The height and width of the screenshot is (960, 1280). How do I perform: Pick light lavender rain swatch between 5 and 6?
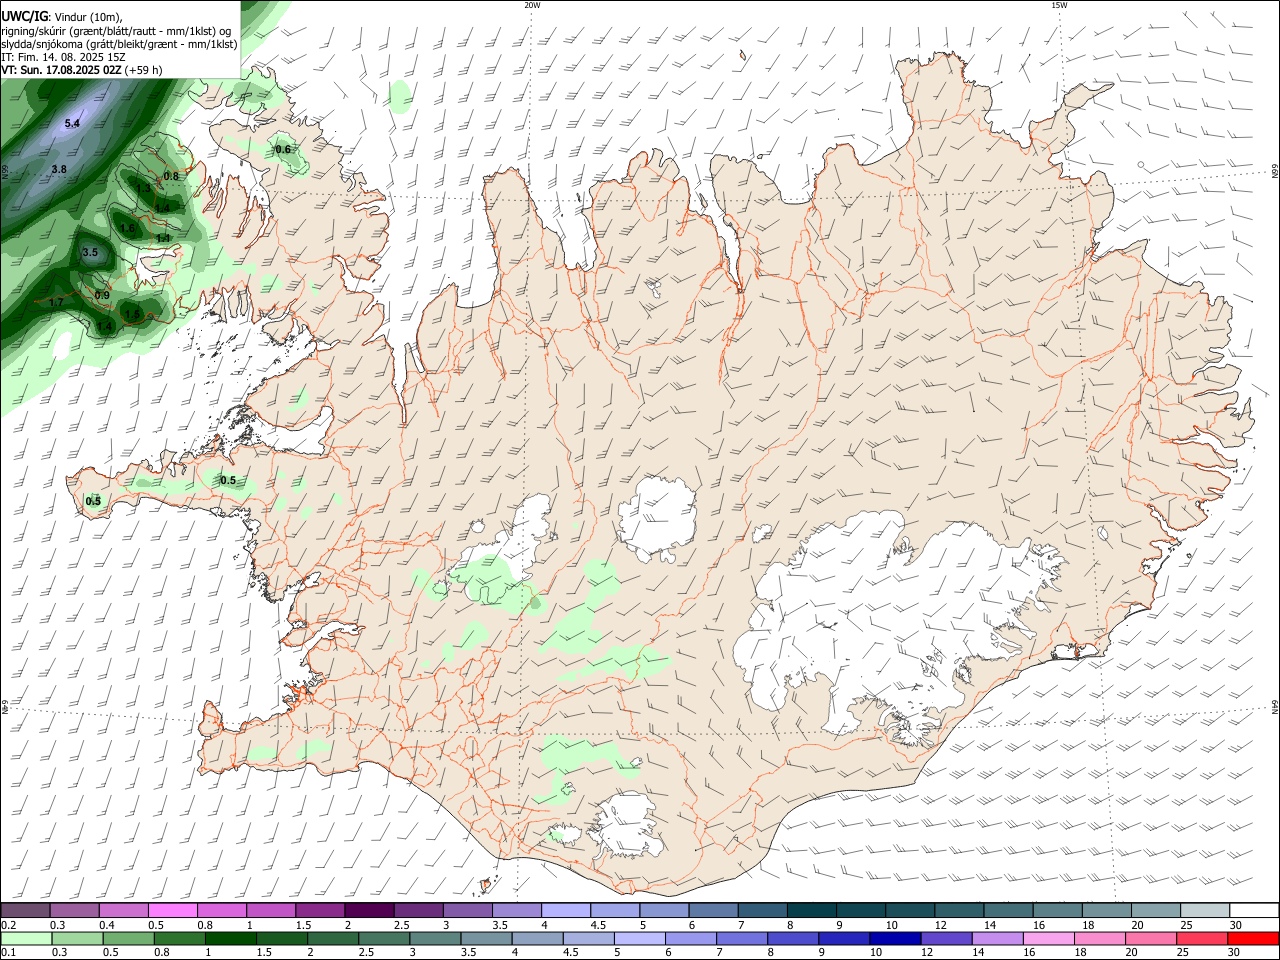[640, 938]
